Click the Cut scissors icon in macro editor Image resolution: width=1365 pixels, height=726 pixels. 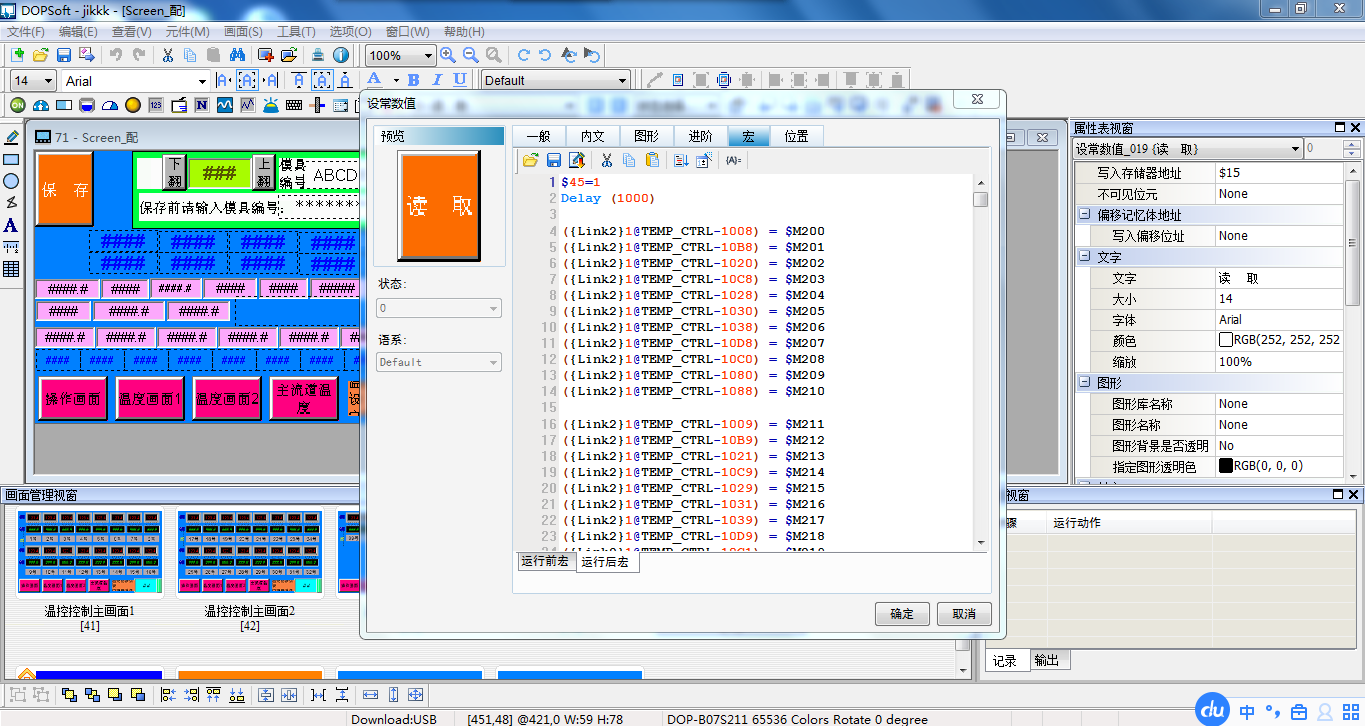606,160
